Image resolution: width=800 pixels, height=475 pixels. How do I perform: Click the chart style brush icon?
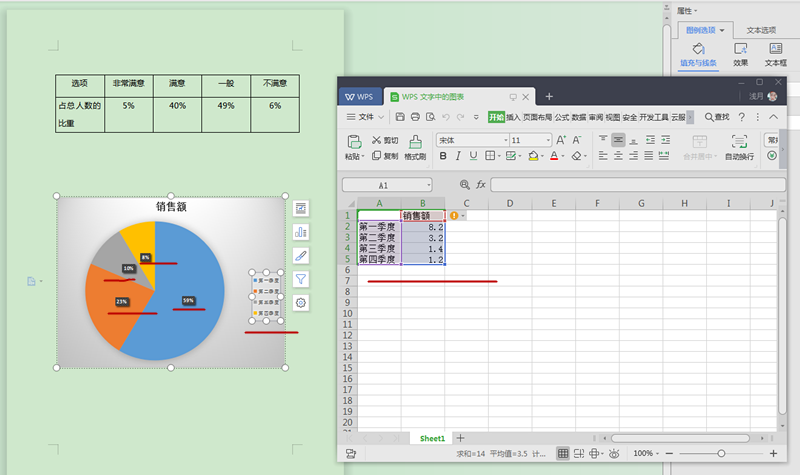301,255
